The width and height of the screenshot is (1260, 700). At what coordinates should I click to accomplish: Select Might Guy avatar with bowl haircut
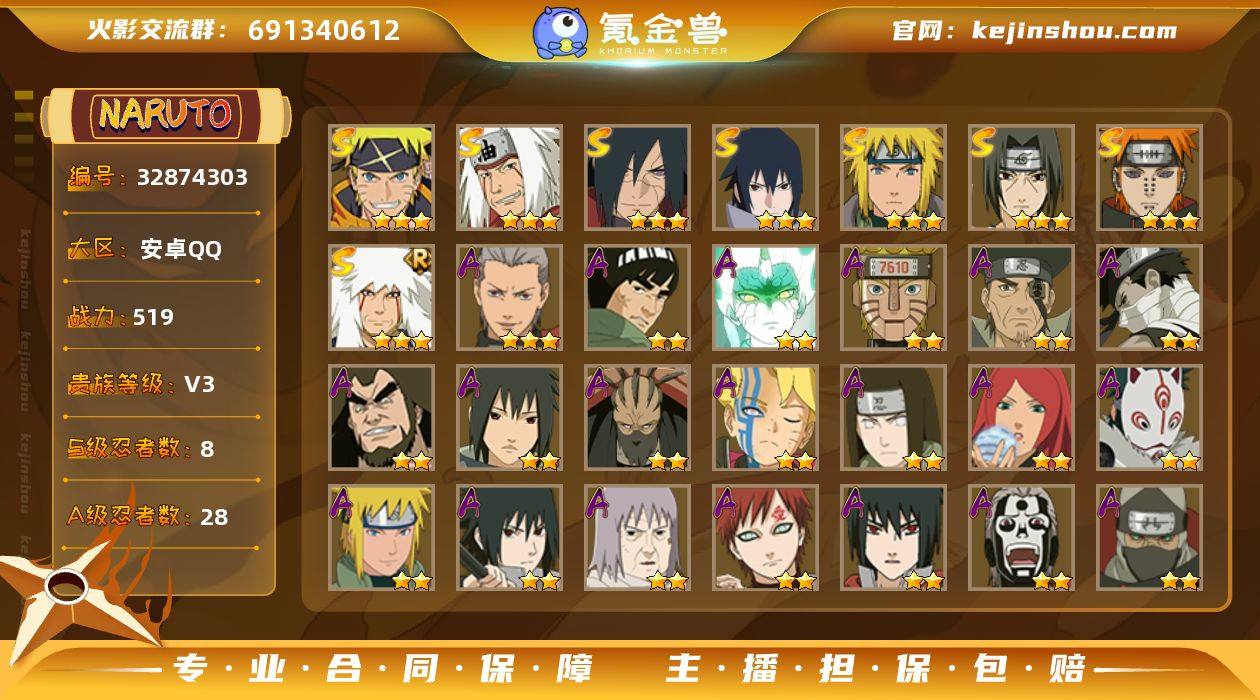point(637,298)
